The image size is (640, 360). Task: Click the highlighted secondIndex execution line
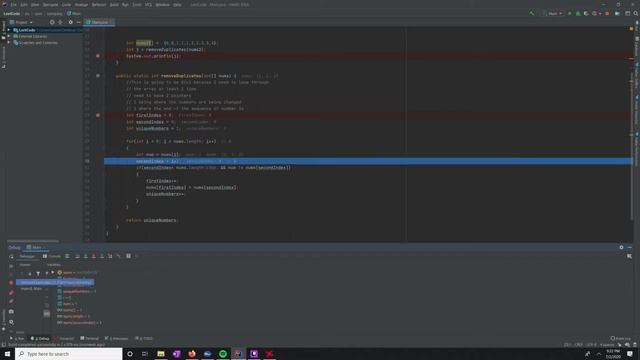tap(368, 161)
